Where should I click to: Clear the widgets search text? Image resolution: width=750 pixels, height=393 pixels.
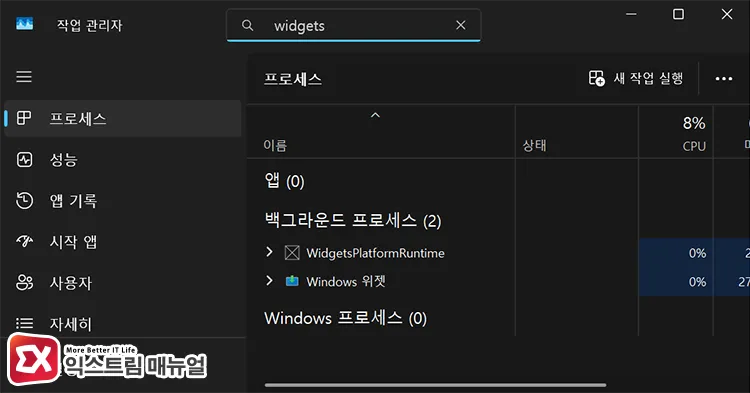coord(461,25)
